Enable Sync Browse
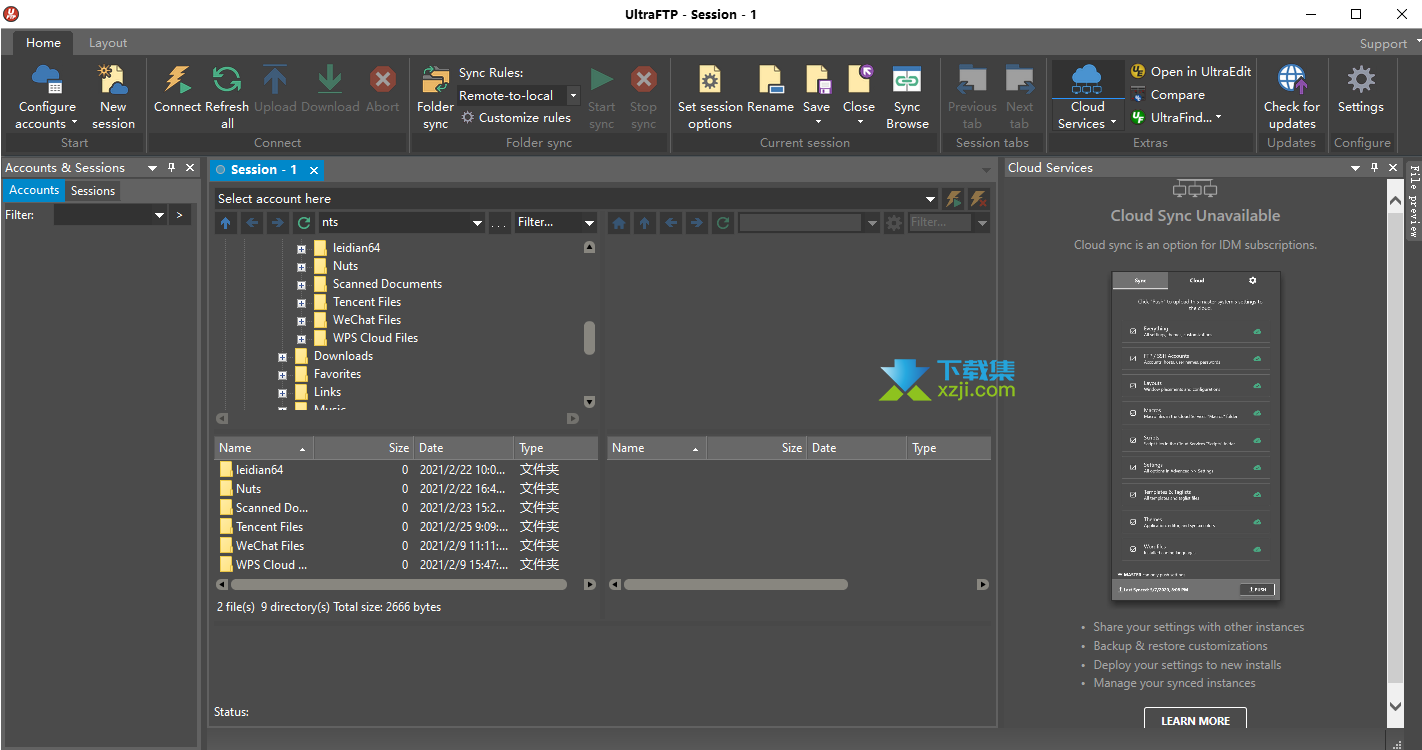The width and height of the screenshot is (1422, 750). 907,97
